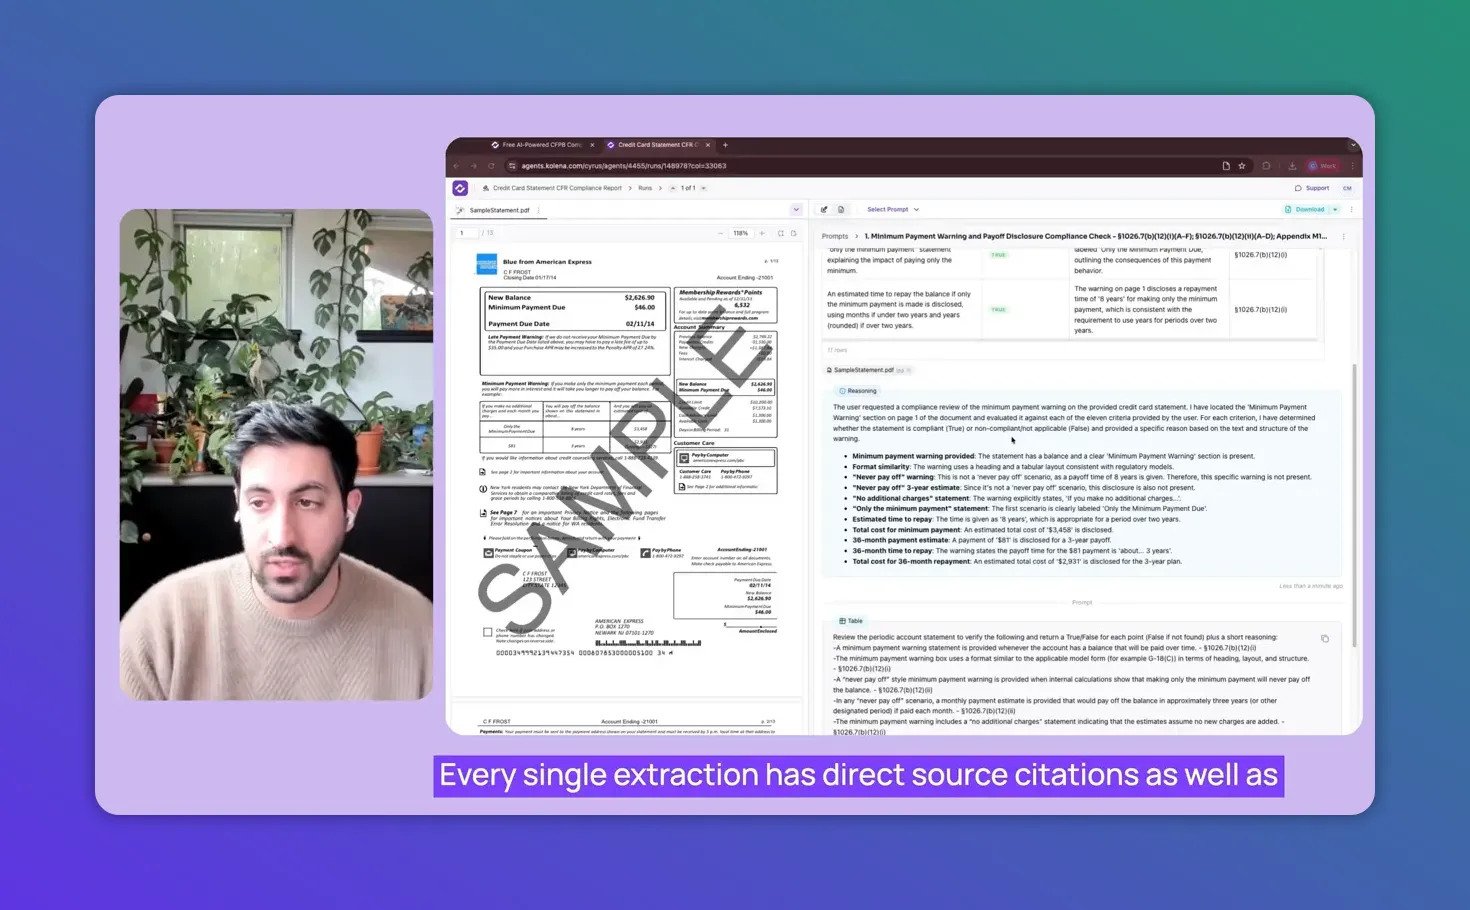Click the "Total cost for 36-month repayment" bullet

[x=1017, y=562]
